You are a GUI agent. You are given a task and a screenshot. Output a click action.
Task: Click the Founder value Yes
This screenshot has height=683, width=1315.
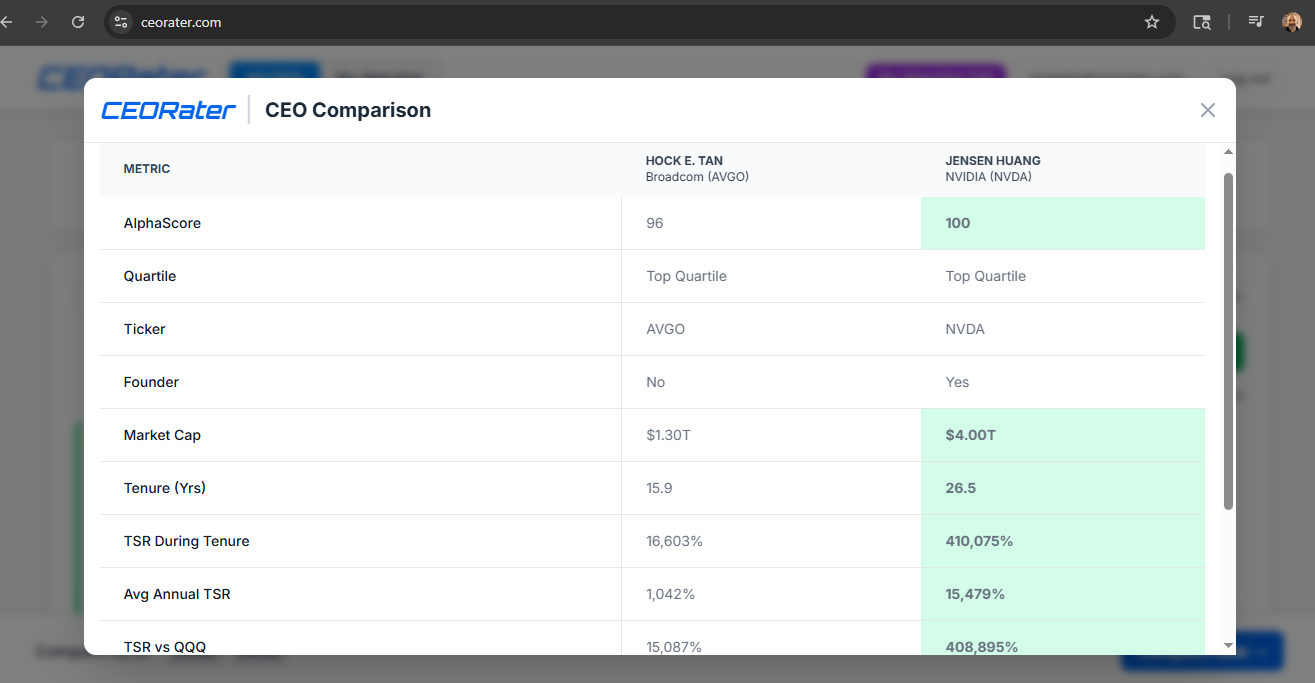click(x=958, y=382)
